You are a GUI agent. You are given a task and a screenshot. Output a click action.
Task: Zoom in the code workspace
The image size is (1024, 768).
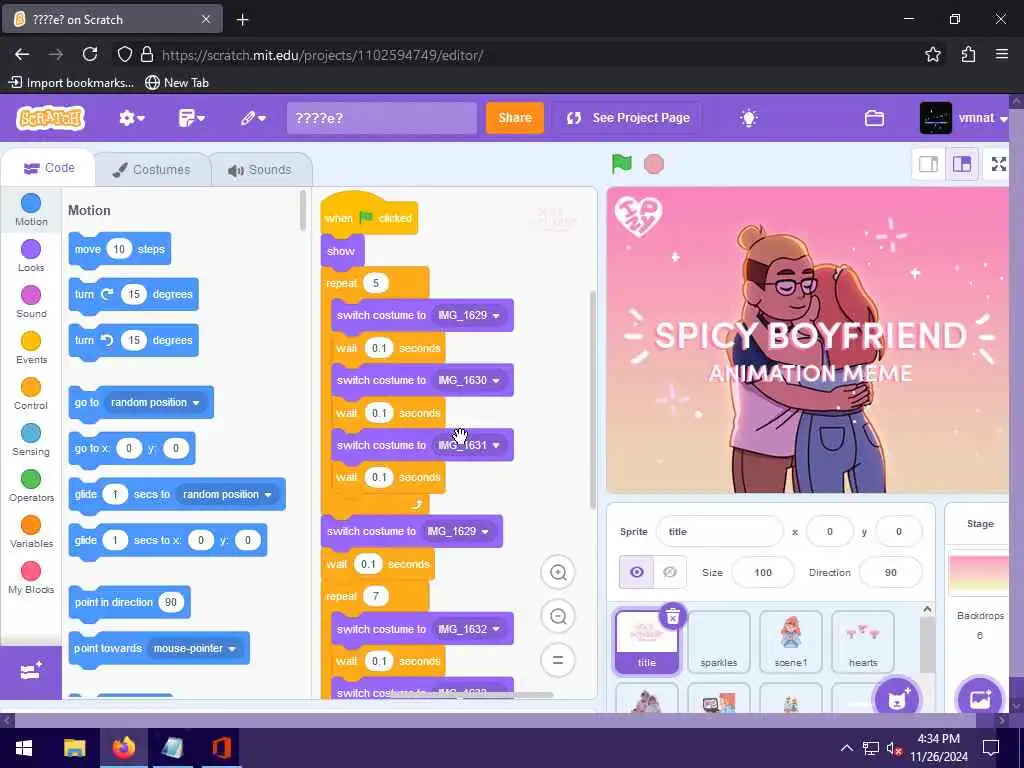(558, 573)
